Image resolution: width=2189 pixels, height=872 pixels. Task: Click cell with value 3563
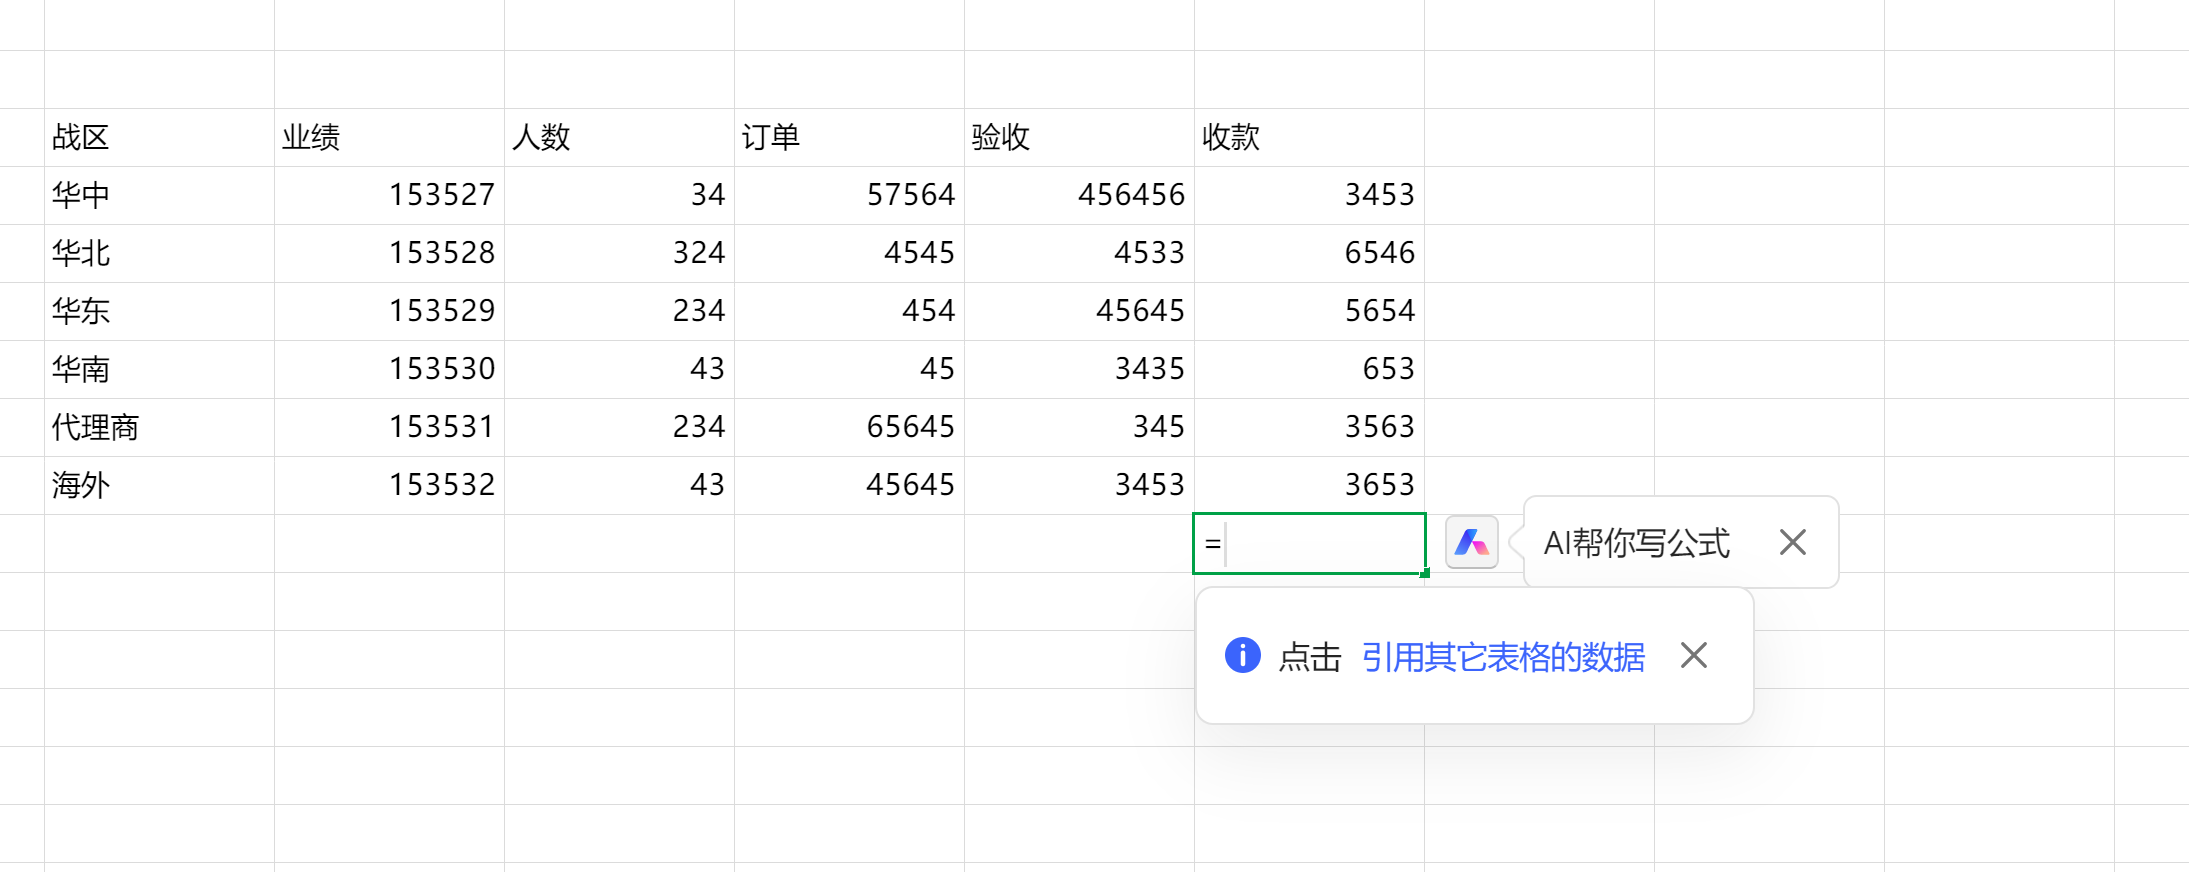click(1309, 427)
